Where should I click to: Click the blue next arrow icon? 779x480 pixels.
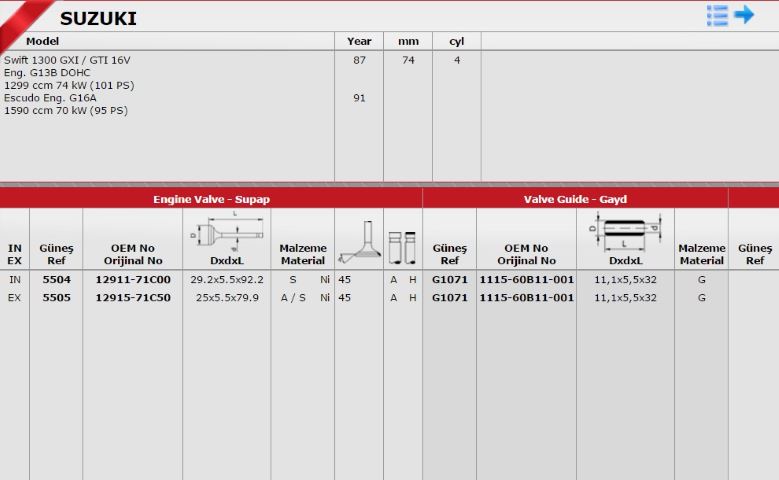(744, 14)
